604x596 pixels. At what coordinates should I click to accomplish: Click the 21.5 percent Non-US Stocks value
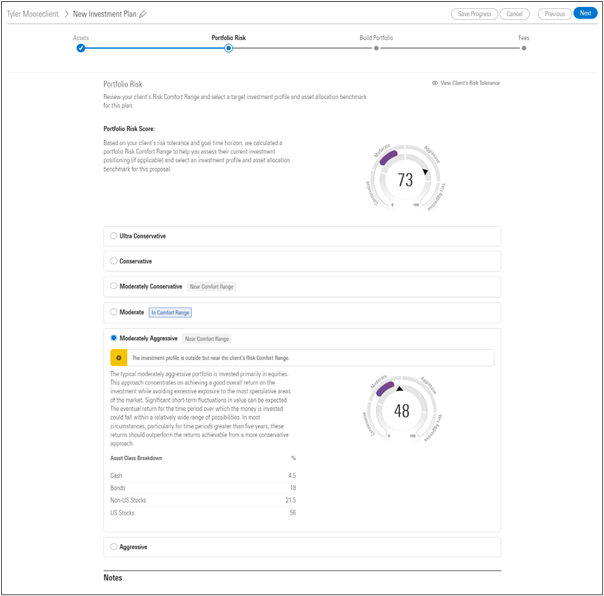[x=291, y=500]
